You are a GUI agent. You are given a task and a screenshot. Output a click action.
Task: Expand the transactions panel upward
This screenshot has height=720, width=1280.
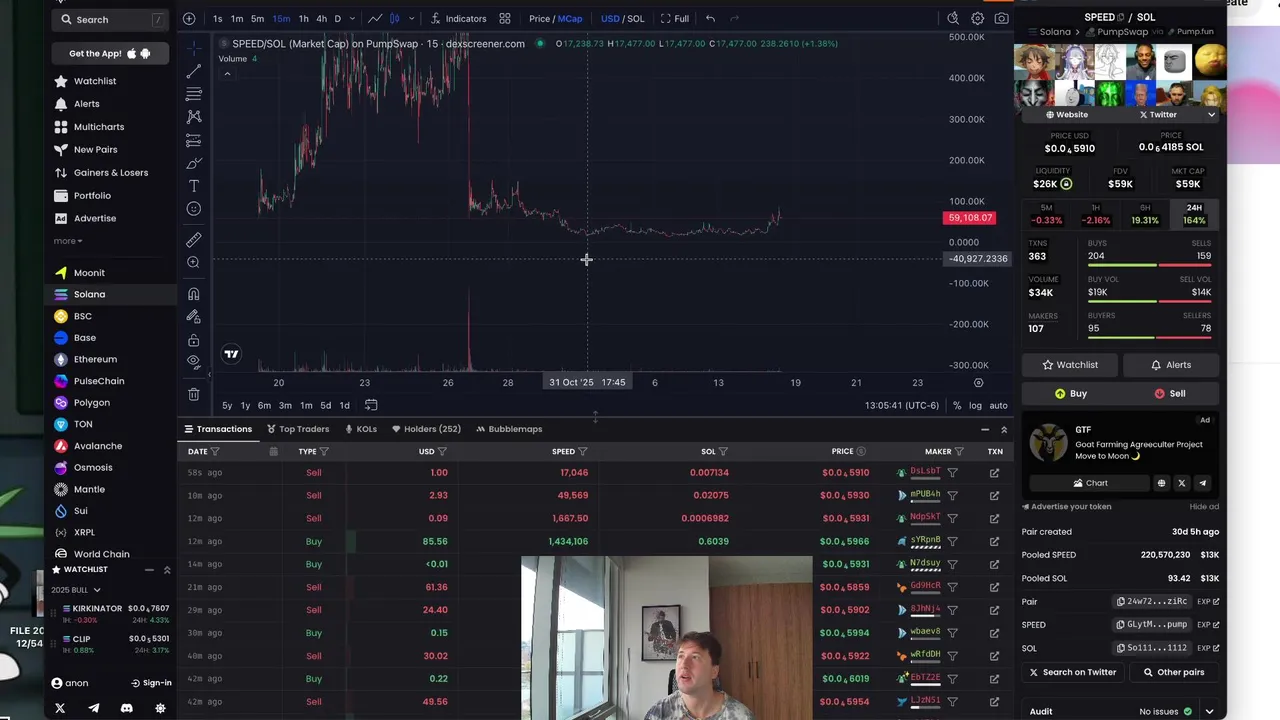(x=1004, y=429)
